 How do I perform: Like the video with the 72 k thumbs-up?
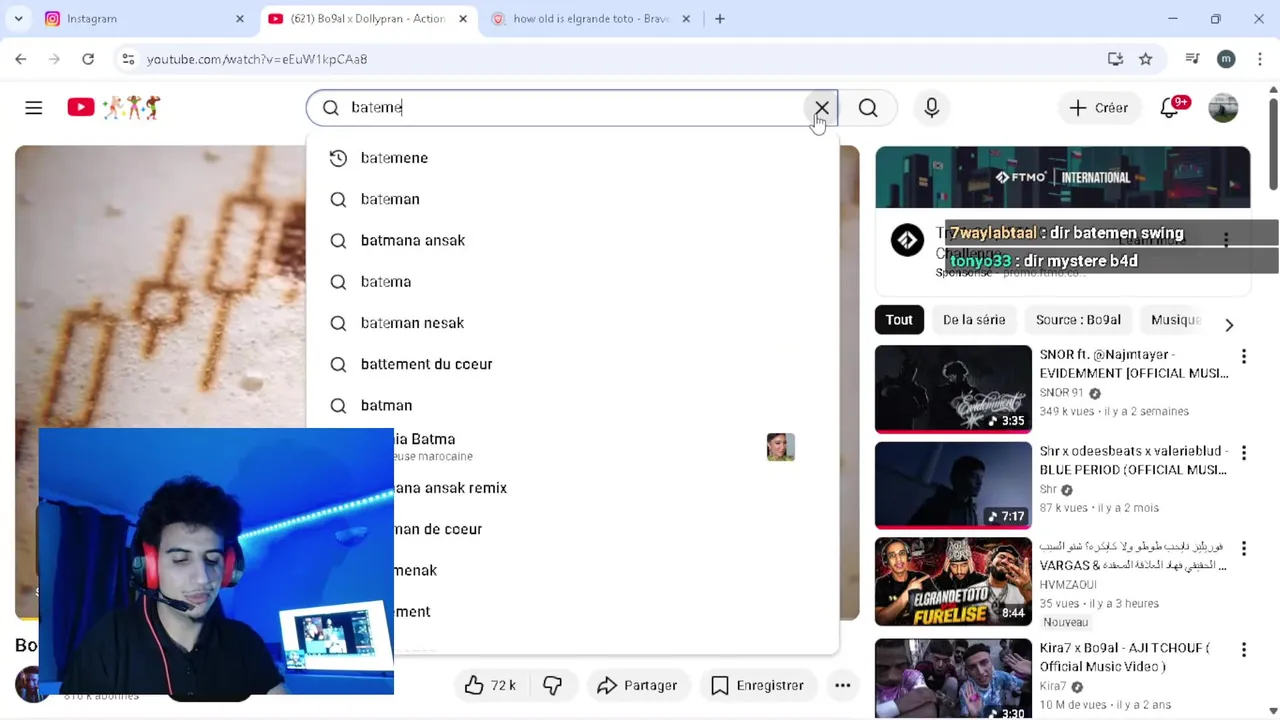click(x=490, y=685)
